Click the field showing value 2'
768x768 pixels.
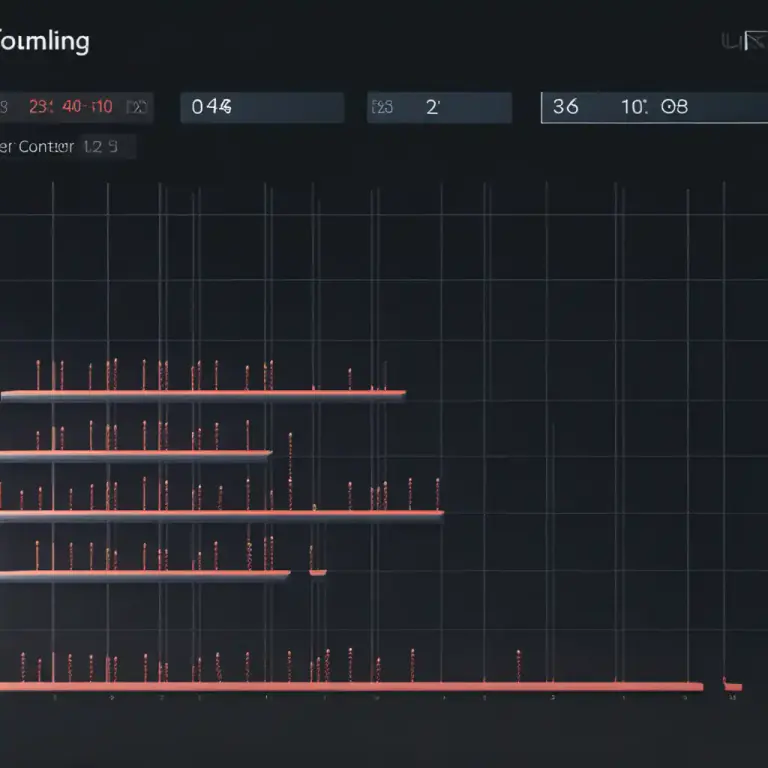(439, 107)
